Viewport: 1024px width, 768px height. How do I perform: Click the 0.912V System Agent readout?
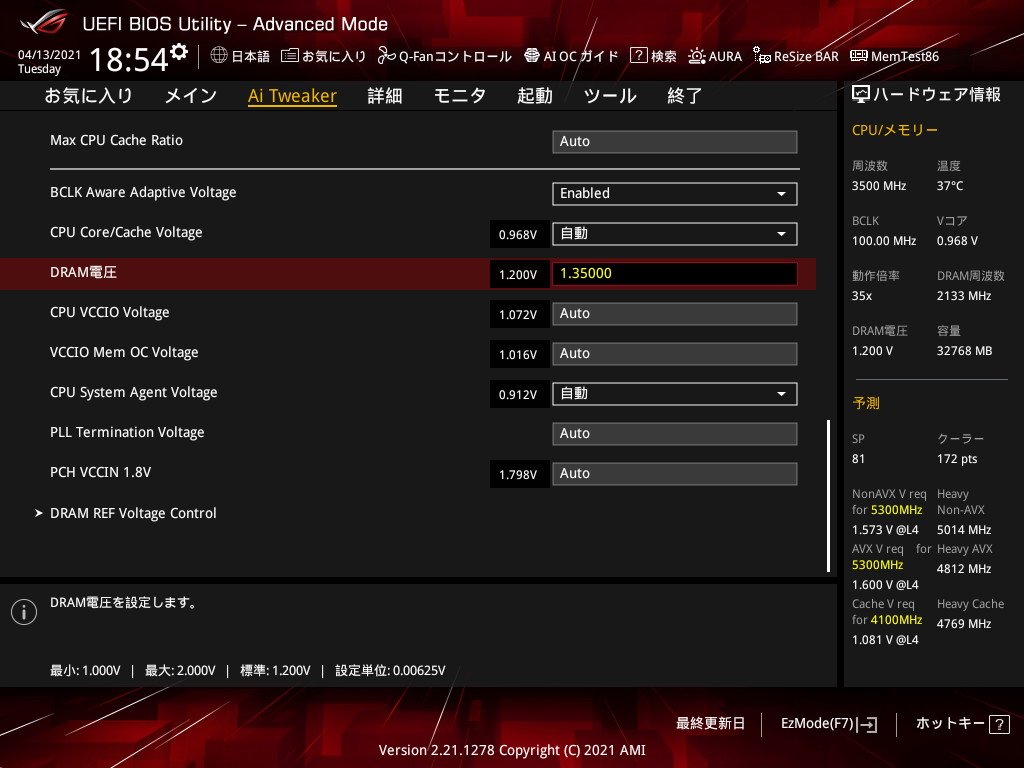click(518, 394)
